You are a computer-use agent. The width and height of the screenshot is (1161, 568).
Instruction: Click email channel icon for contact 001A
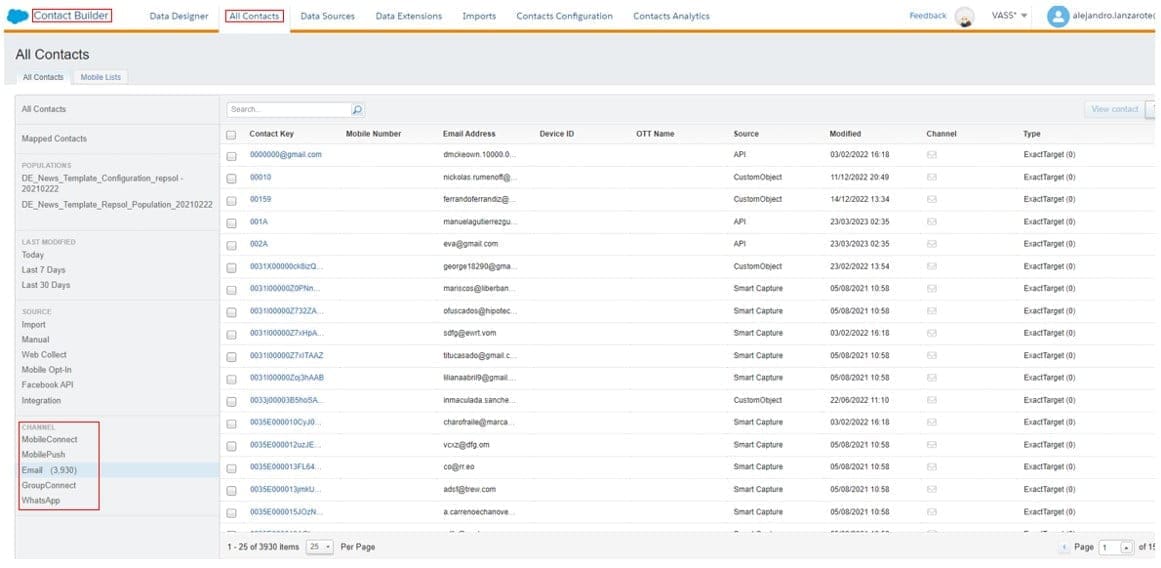pos(932,222)
